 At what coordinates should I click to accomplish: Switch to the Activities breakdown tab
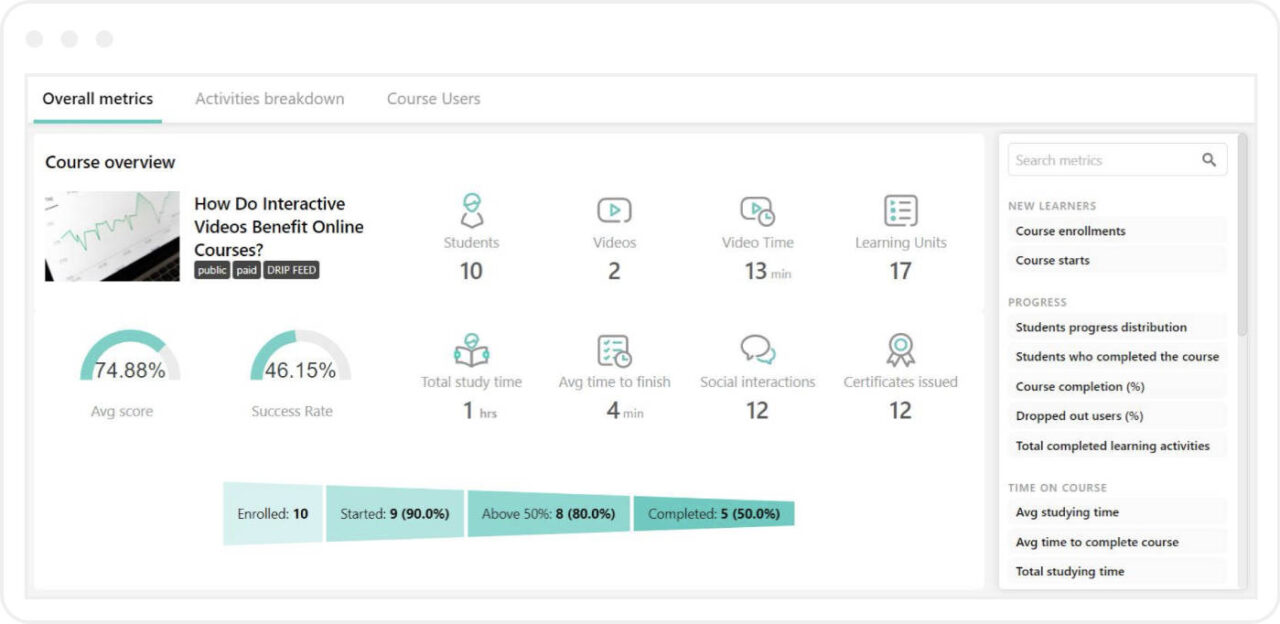268,98
